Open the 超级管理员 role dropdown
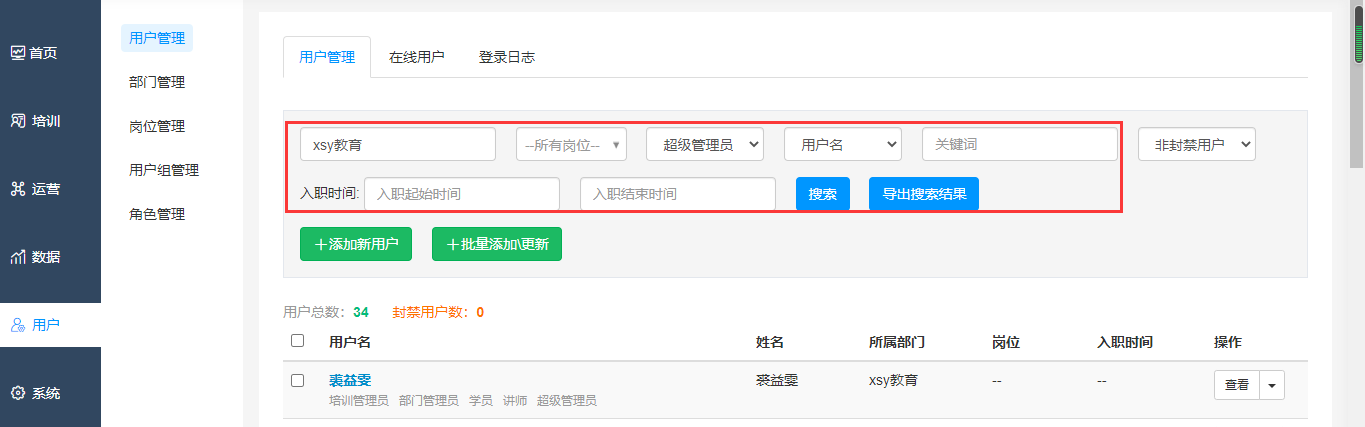This screenshot has height=427, width=1365. (704, 145)
